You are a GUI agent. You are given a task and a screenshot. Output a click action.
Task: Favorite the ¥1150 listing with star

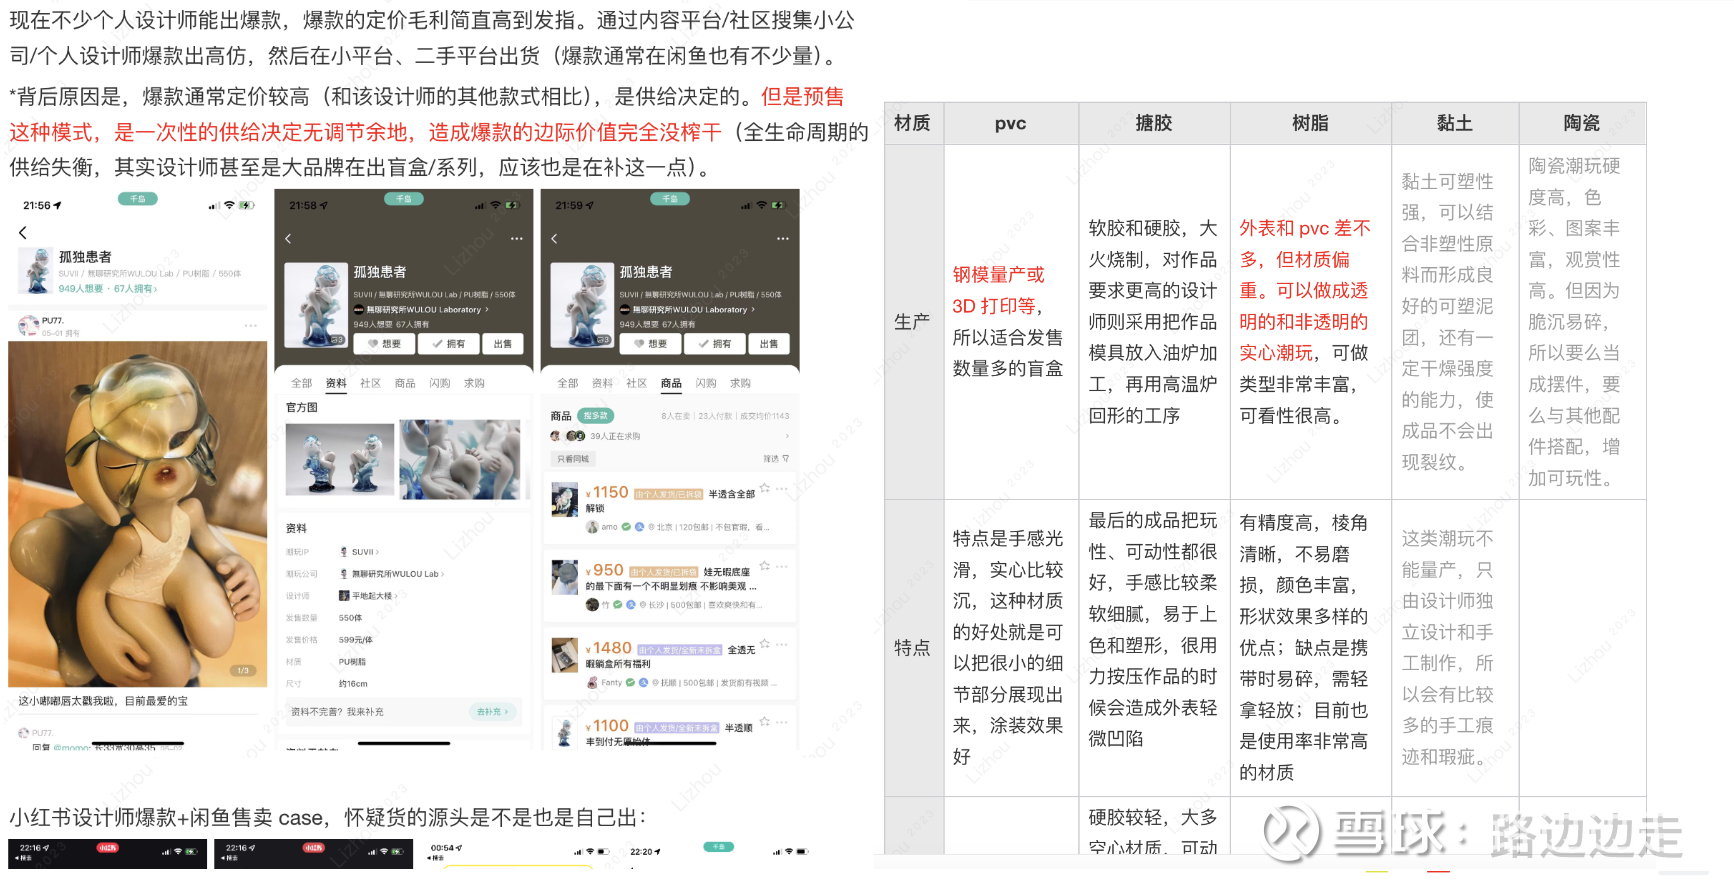765,488
